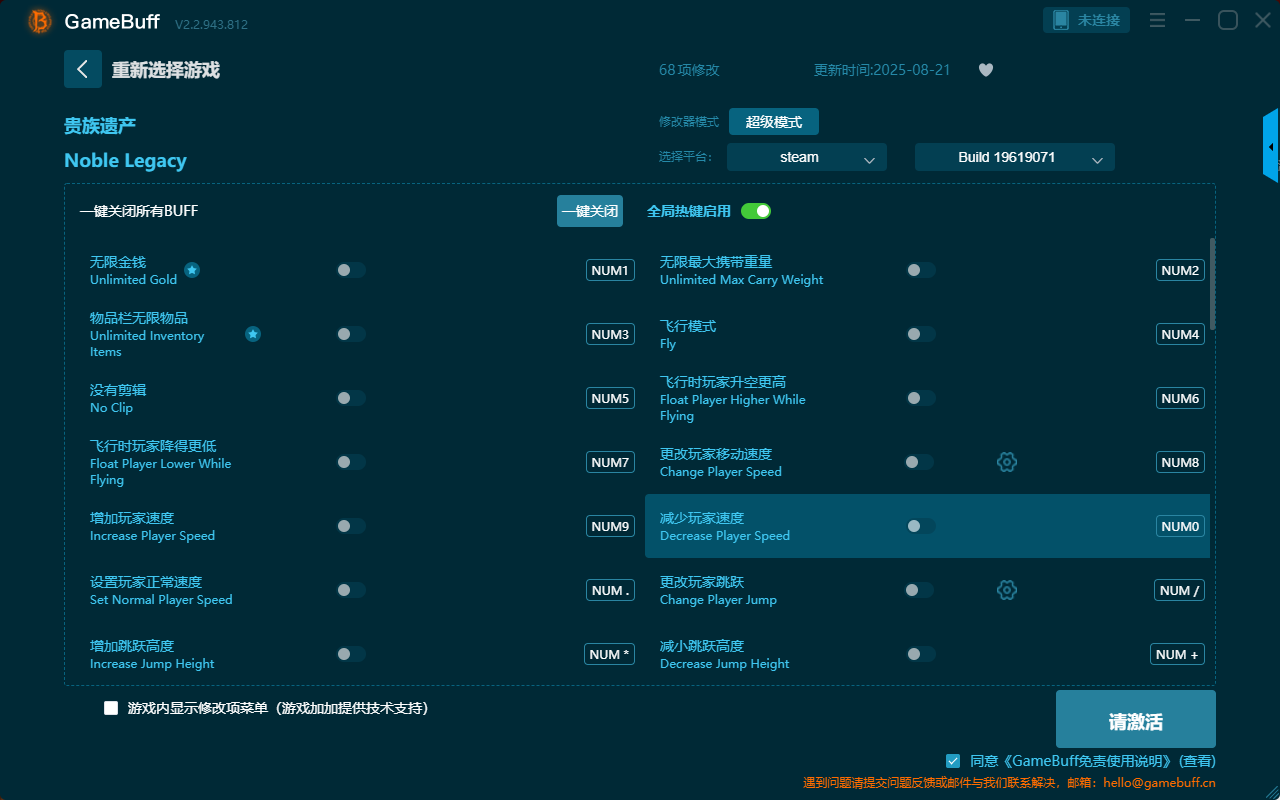
Task: Click the NUM2 hotkey box
Action: pyautogui.click(x=1180, y=270)
